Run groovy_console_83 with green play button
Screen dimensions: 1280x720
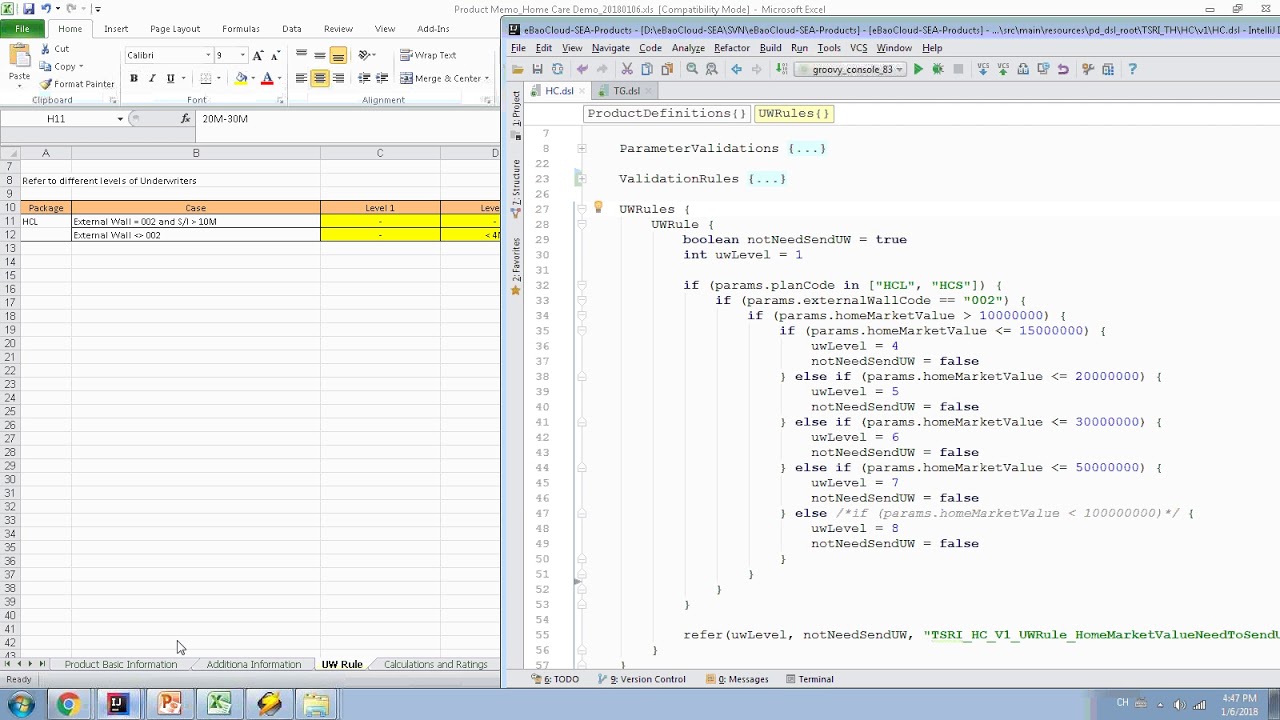click(x=918, y=69)
